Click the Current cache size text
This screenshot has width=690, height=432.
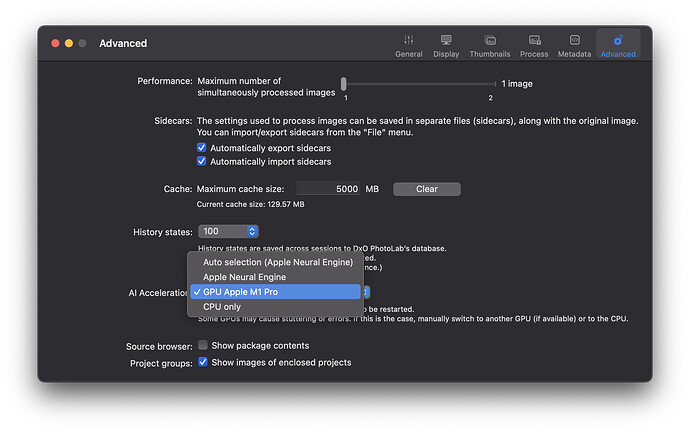(250, 204)
